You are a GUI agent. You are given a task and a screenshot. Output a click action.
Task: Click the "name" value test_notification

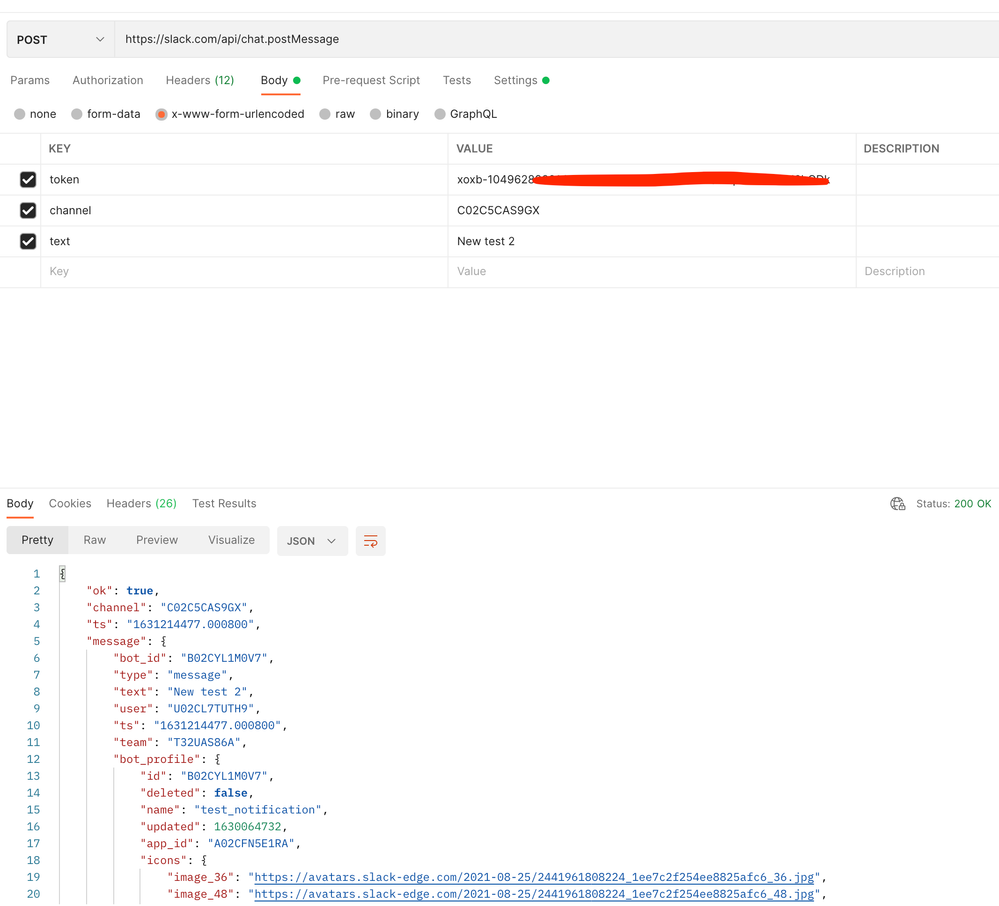click(x=257, y=810)
